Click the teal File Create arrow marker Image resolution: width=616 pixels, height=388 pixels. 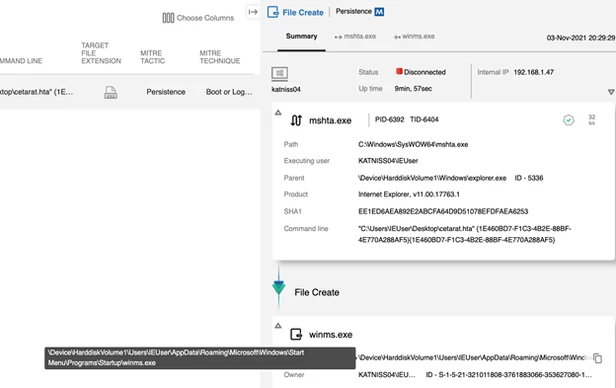279,288
